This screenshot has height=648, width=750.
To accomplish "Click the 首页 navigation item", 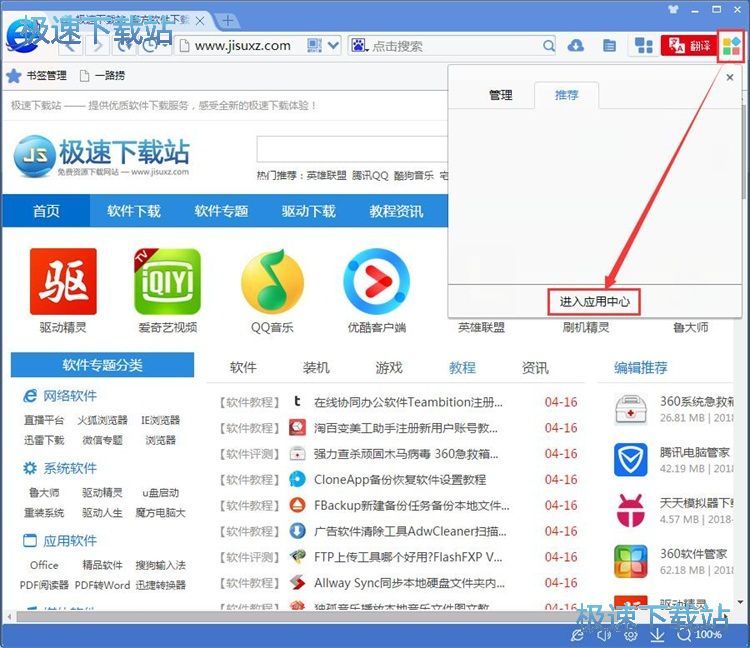I will [46, 211].
